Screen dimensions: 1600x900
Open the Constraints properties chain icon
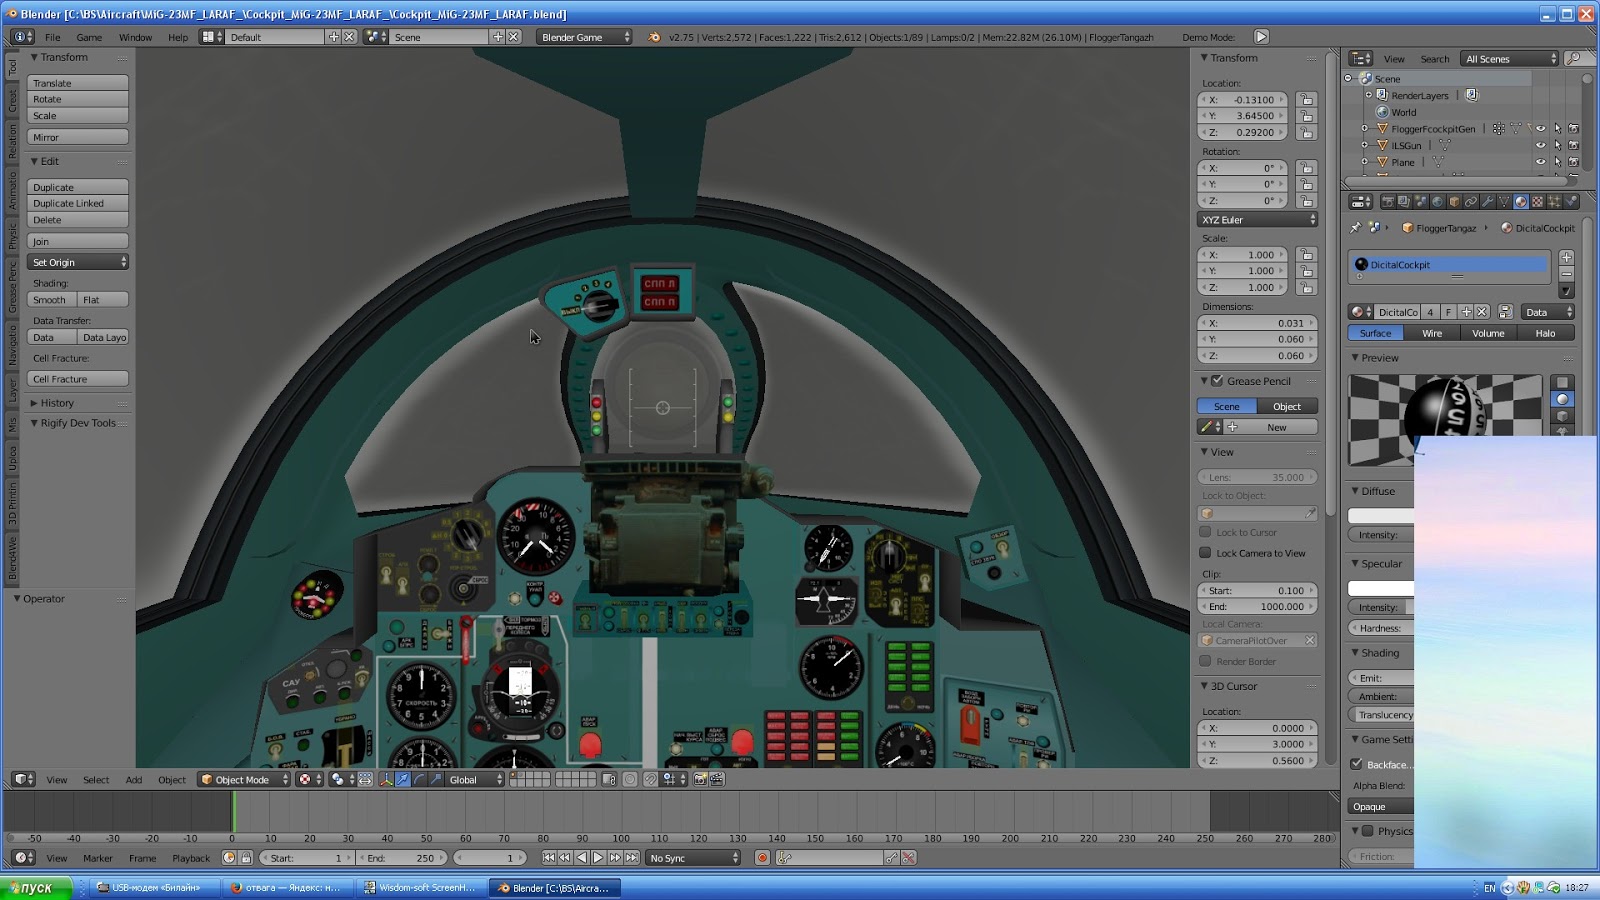pos(1471,202)
